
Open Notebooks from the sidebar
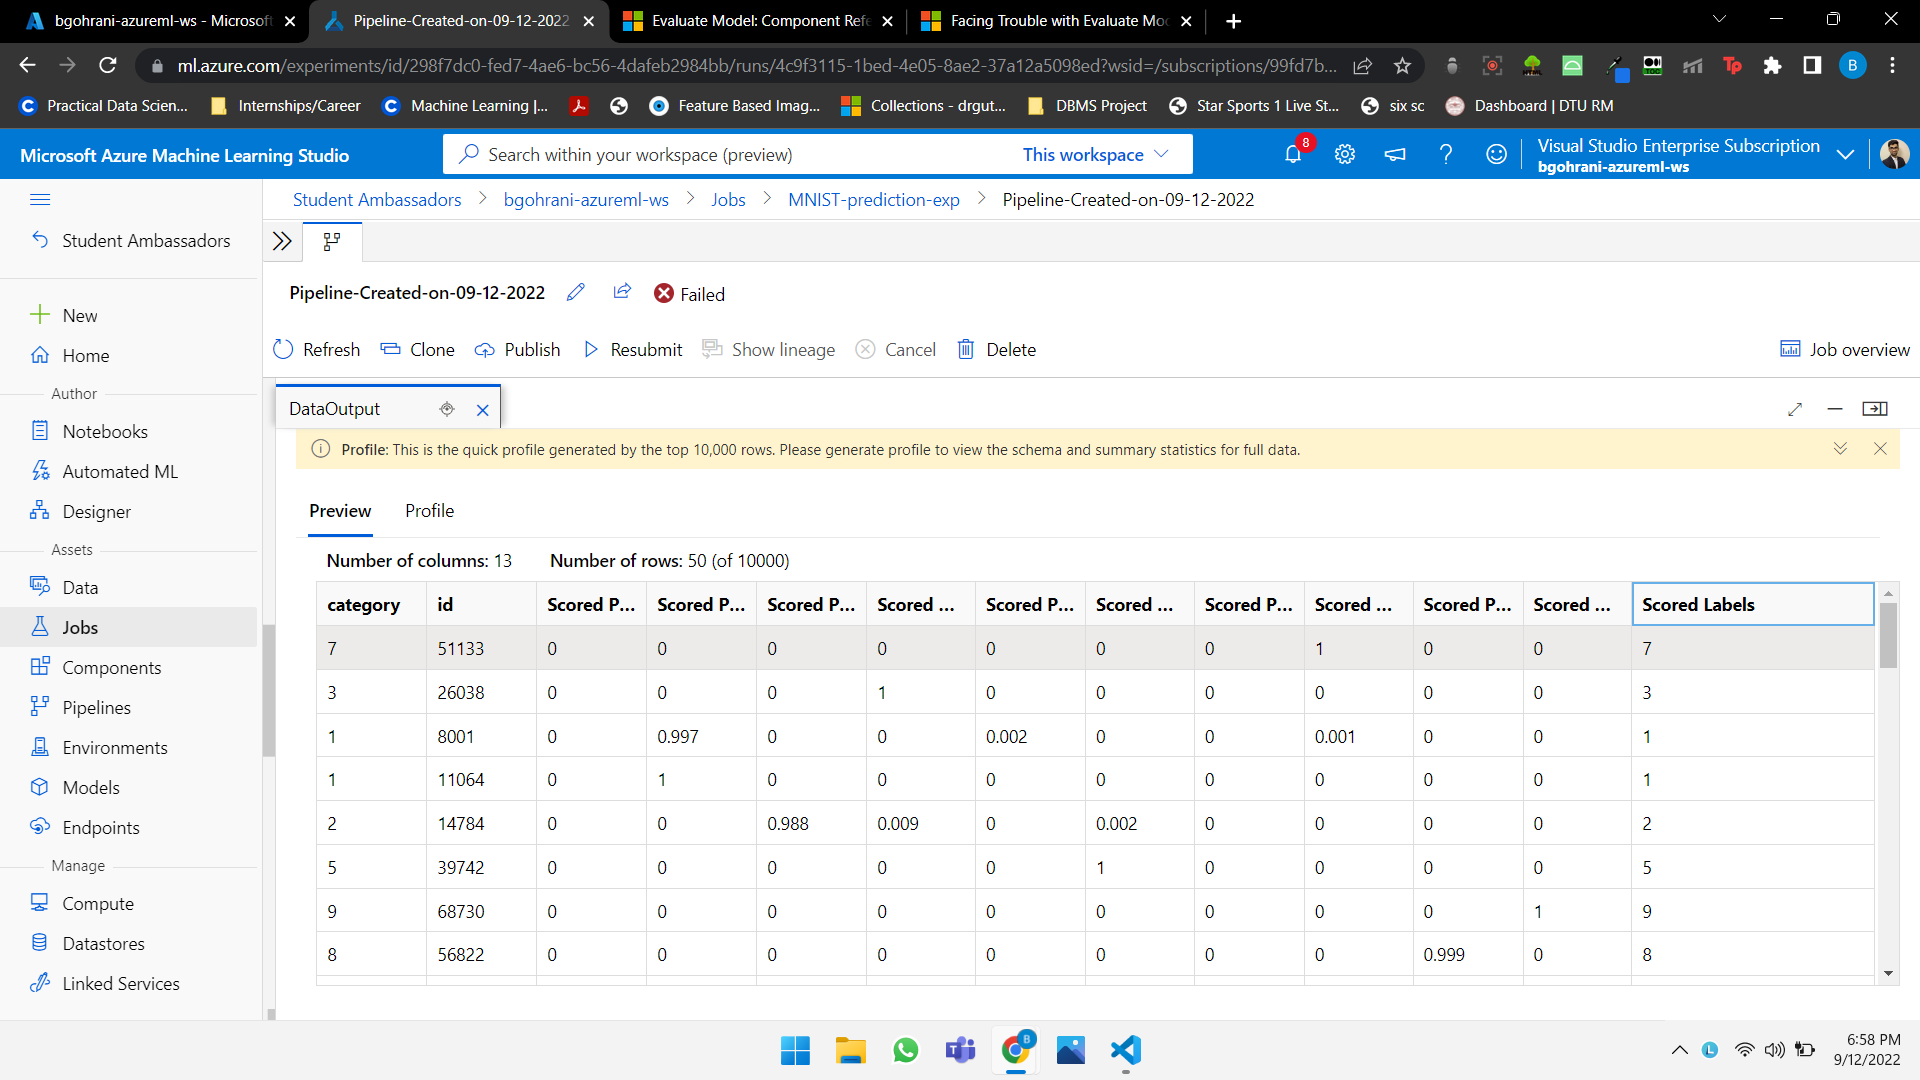click(x=103, y=431)
